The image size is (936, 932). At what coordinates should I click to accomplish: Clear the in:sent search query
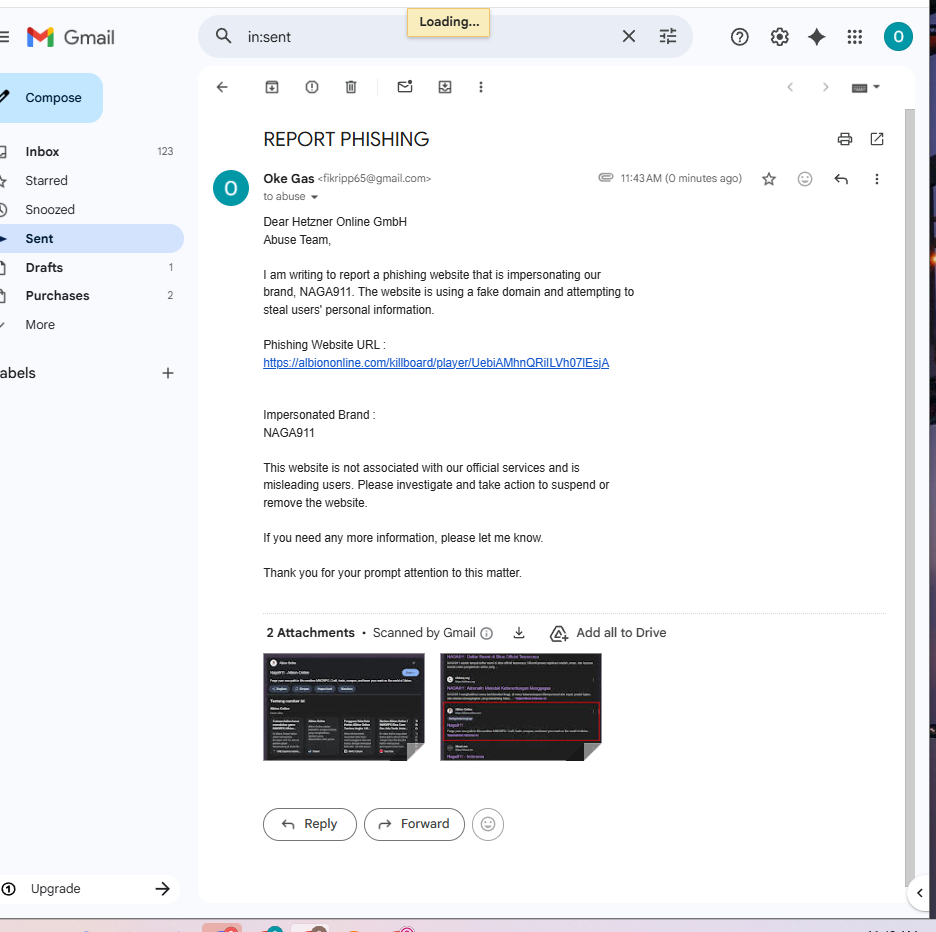tap(629, 36)
